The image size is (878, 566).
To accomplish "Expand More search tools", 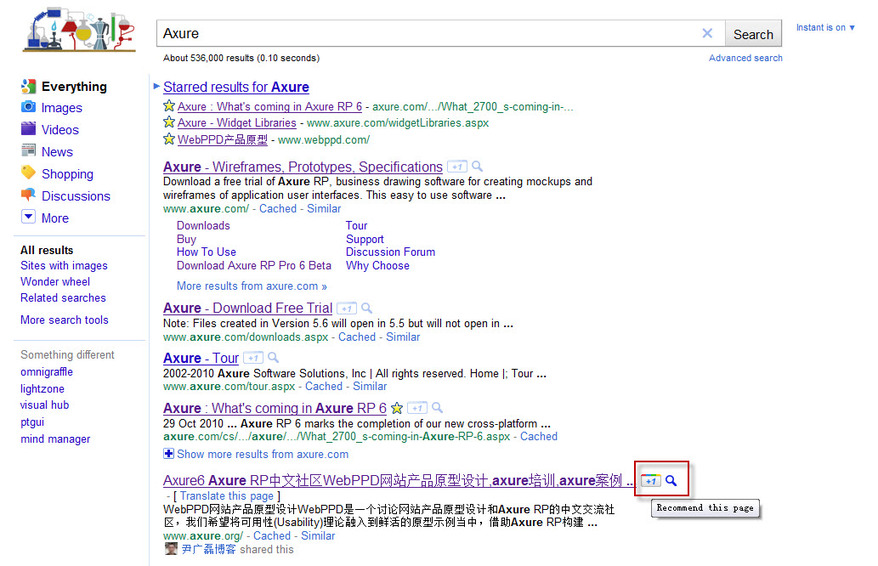I will tap(64, 320).
